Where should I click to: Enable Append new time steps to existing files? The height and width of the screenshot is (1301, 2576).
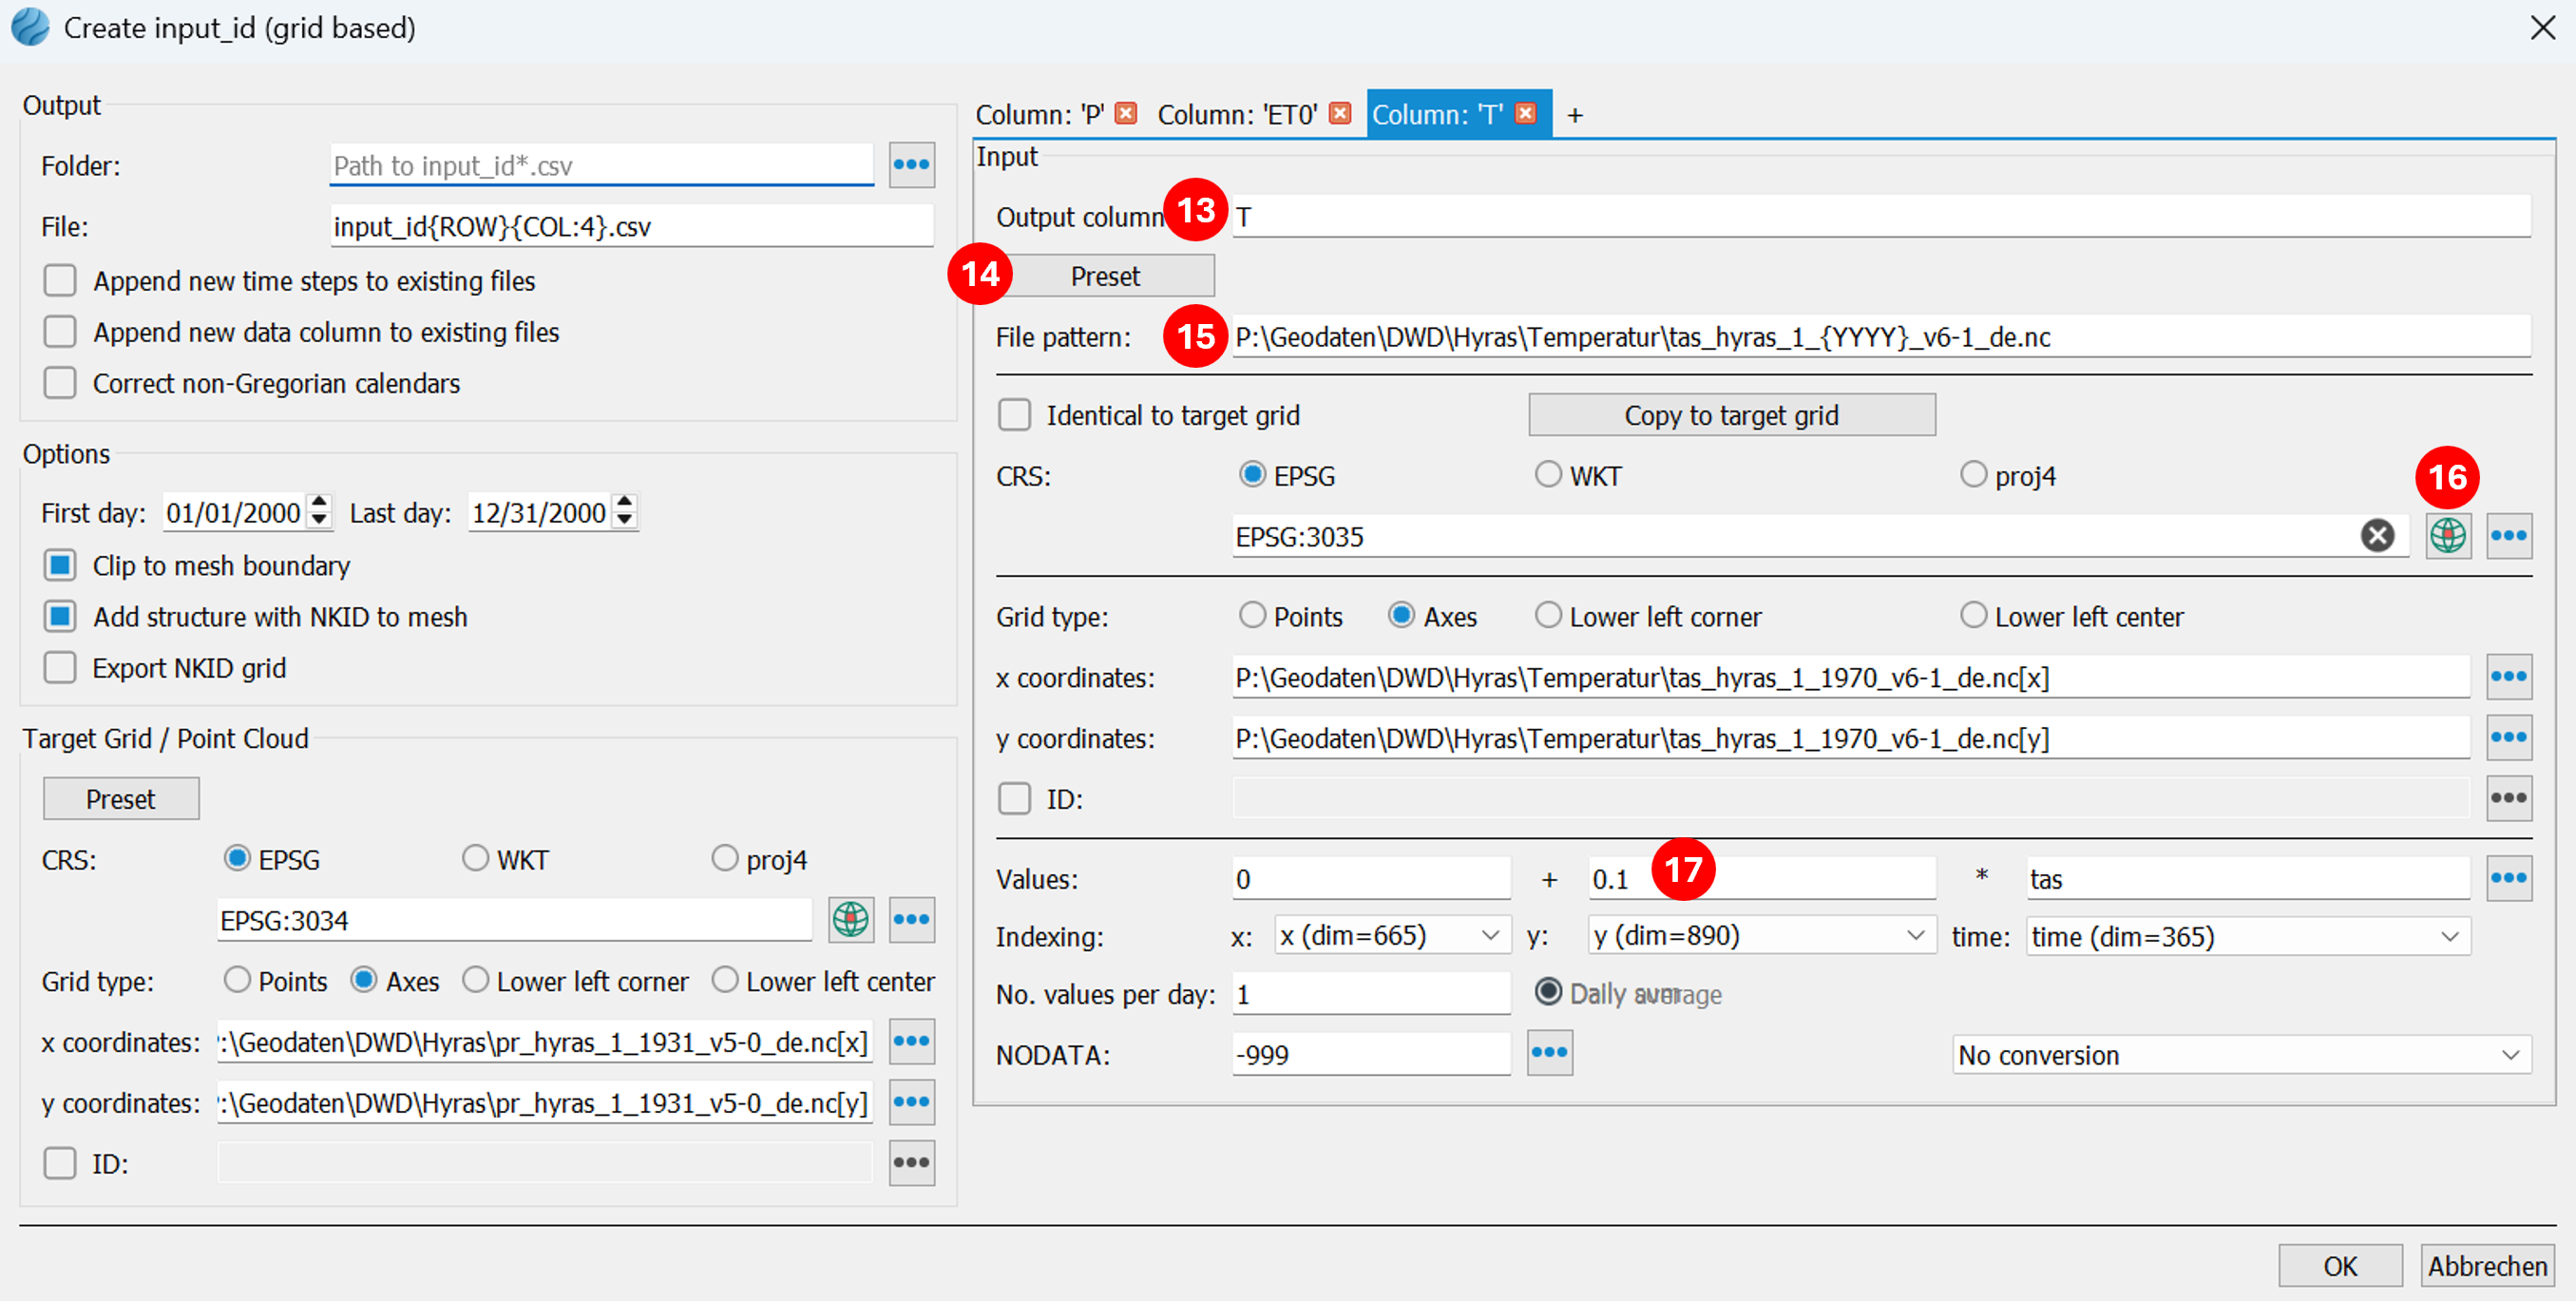60,281
